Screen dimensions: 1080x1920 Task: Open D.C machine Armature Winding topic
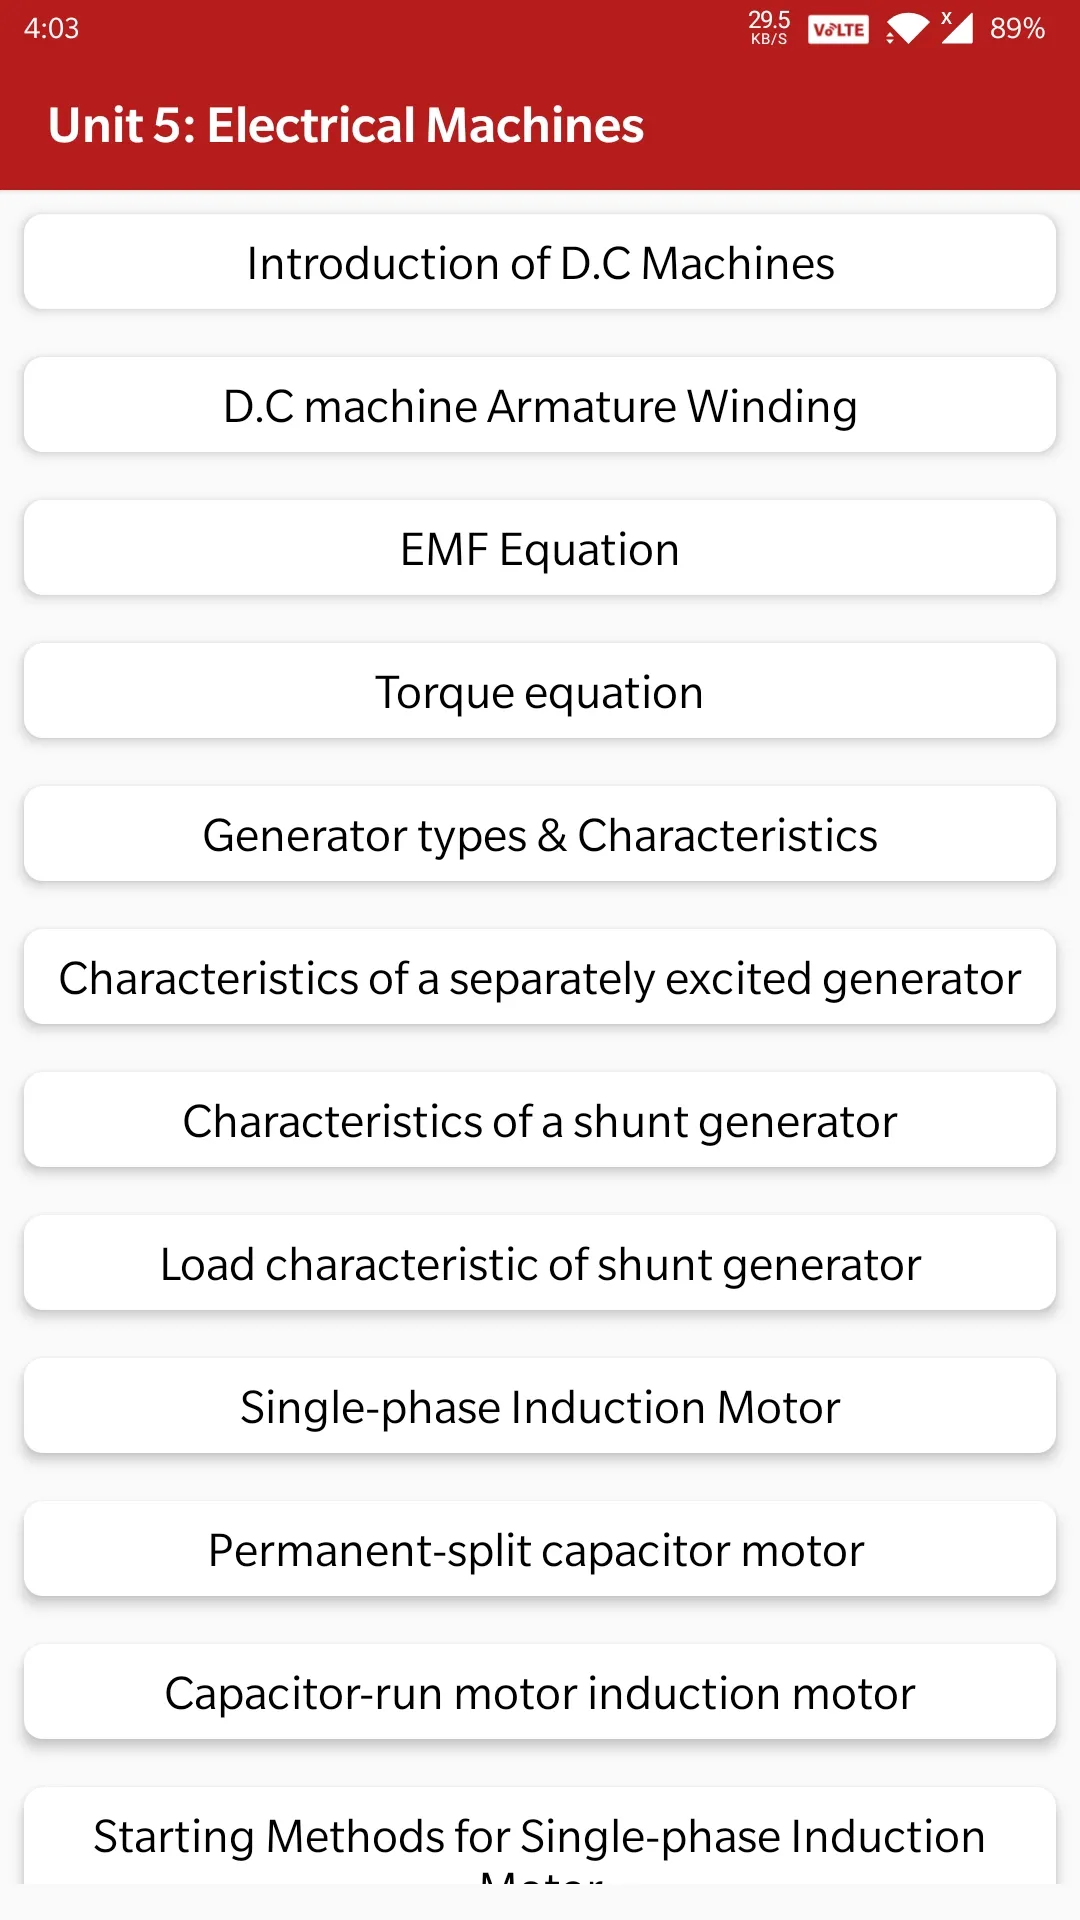(540, 406)
